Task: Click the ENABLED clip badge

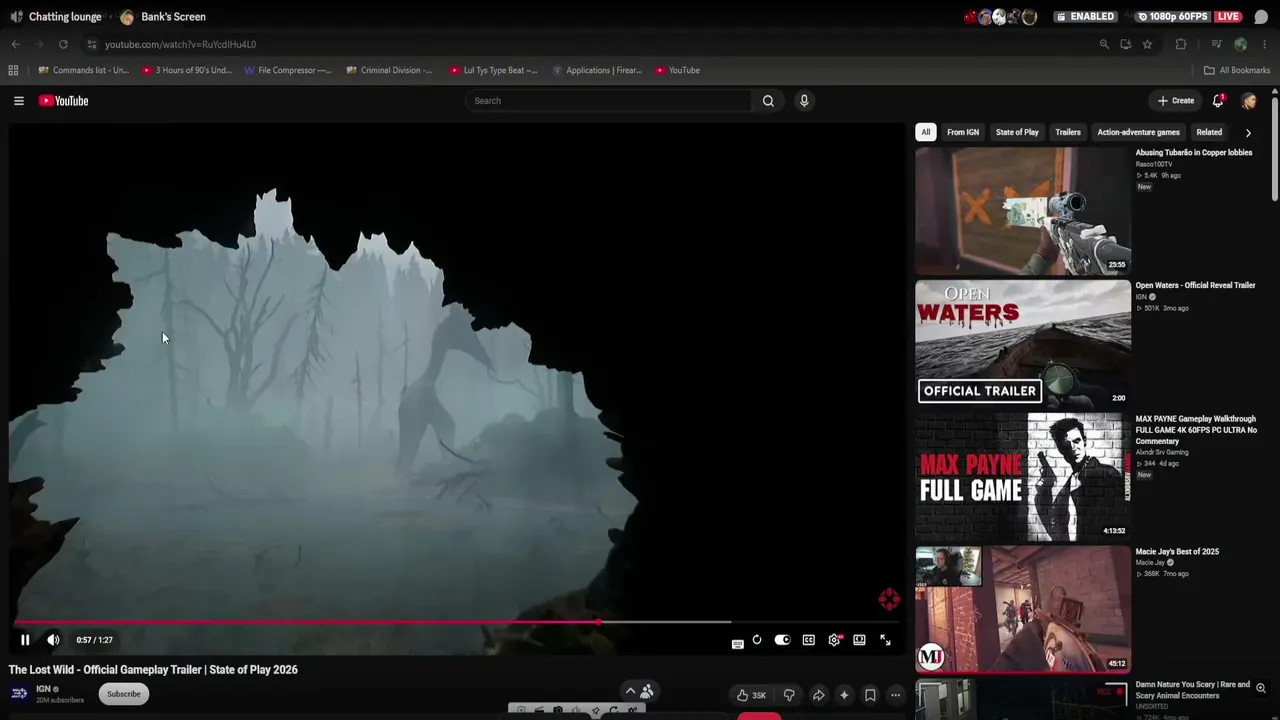Action: (x=1085, y=17)
